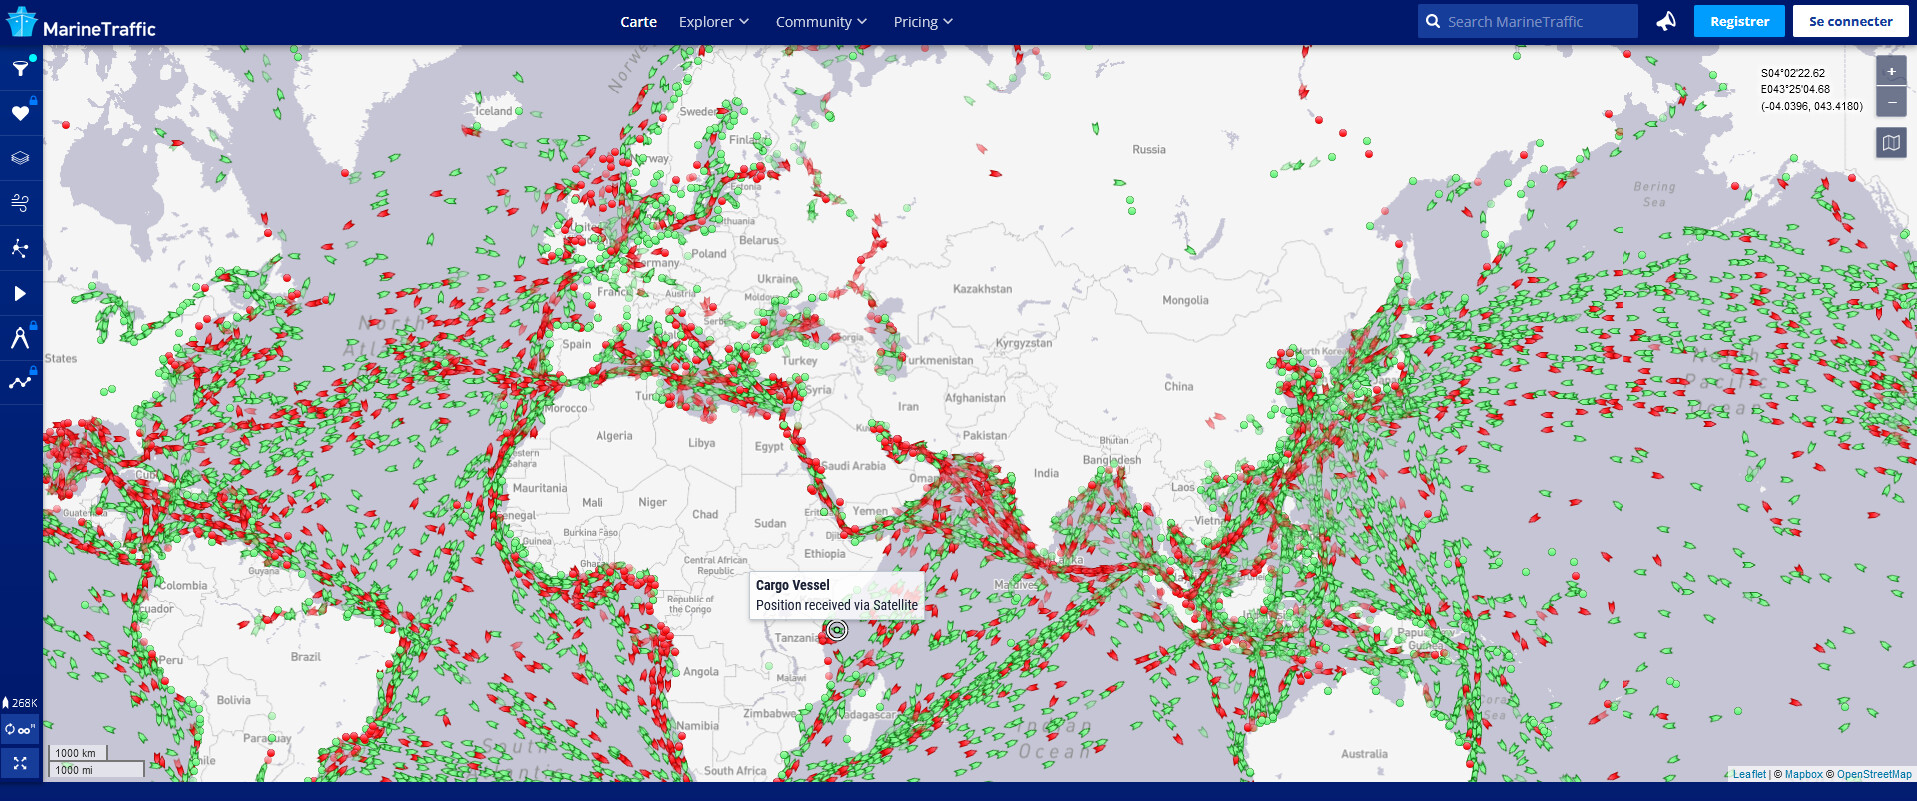Expand the Community dropdown menu
The image size is (1917, 801).
tap(820, 22)
